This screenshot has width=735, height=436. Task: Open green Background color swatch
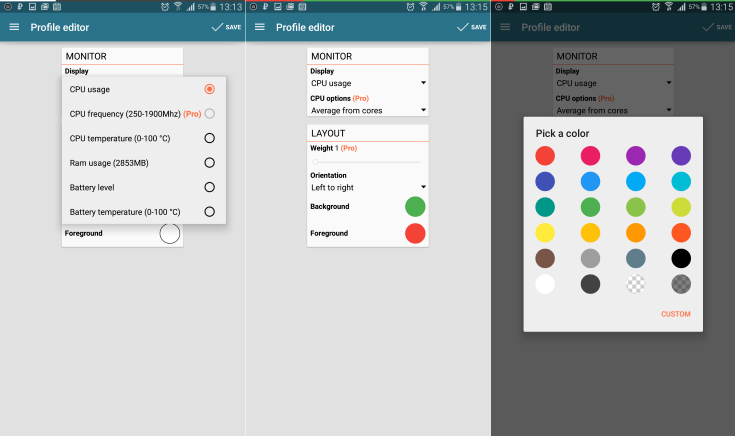coord(415,207)
